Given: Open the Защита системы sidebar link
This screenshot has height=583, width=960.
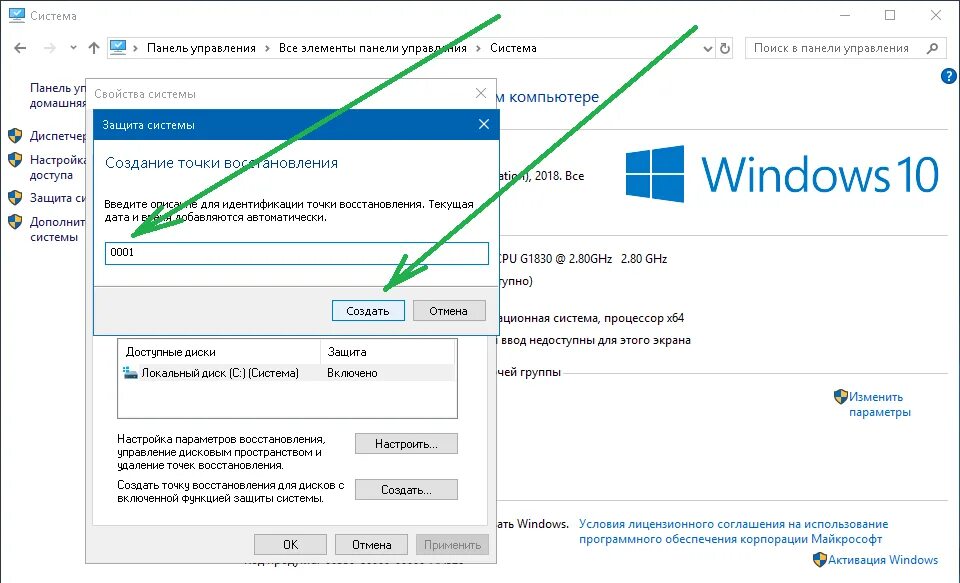Looking at the screenshot, I should click(58, 198).
